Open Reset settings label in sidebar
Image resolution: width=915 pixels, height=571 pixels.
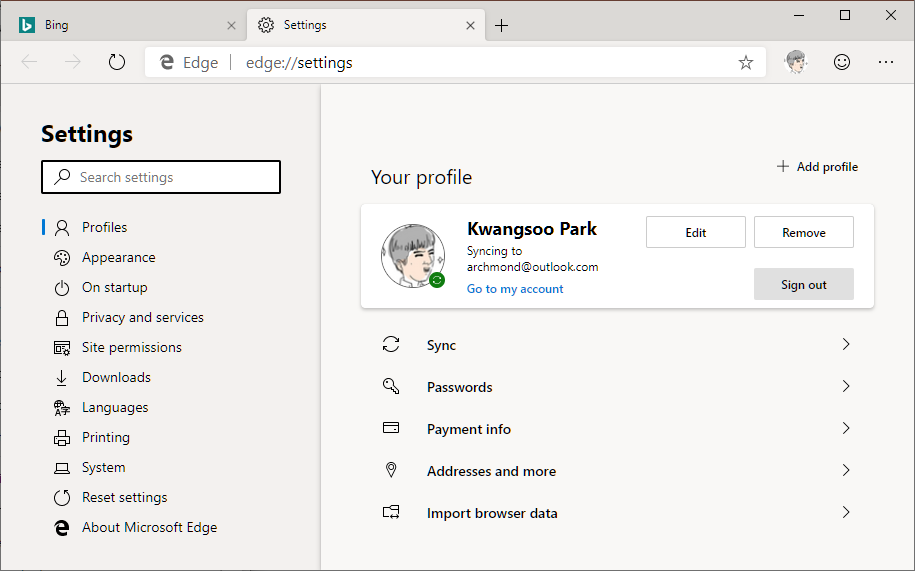124,498
